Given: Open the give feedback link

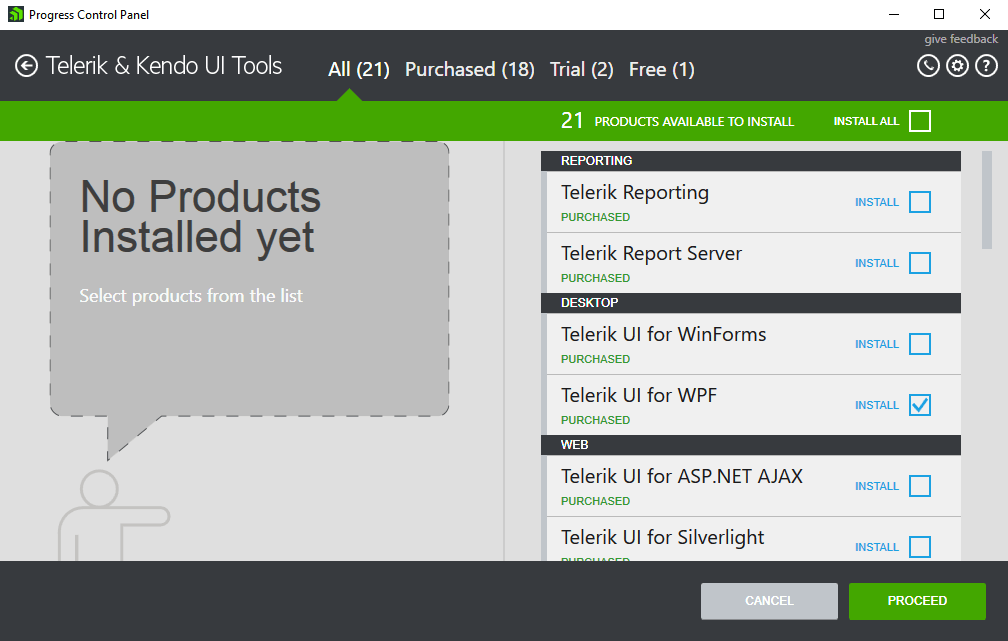Looking at the screenshot, I should (x=961, y=38).
